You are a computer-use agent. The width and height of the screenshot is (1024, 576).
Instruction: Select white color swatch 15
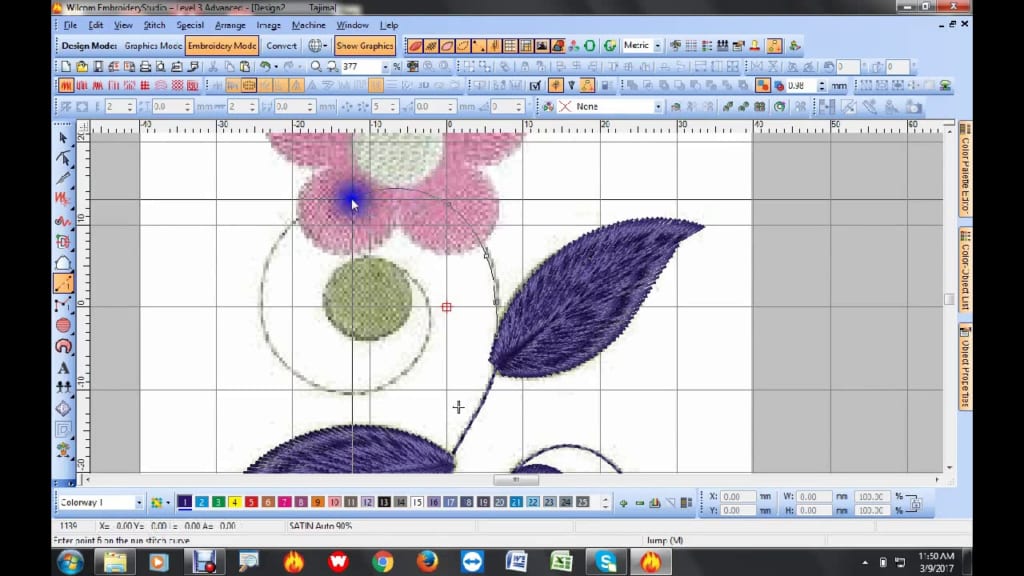pos(417,502)
